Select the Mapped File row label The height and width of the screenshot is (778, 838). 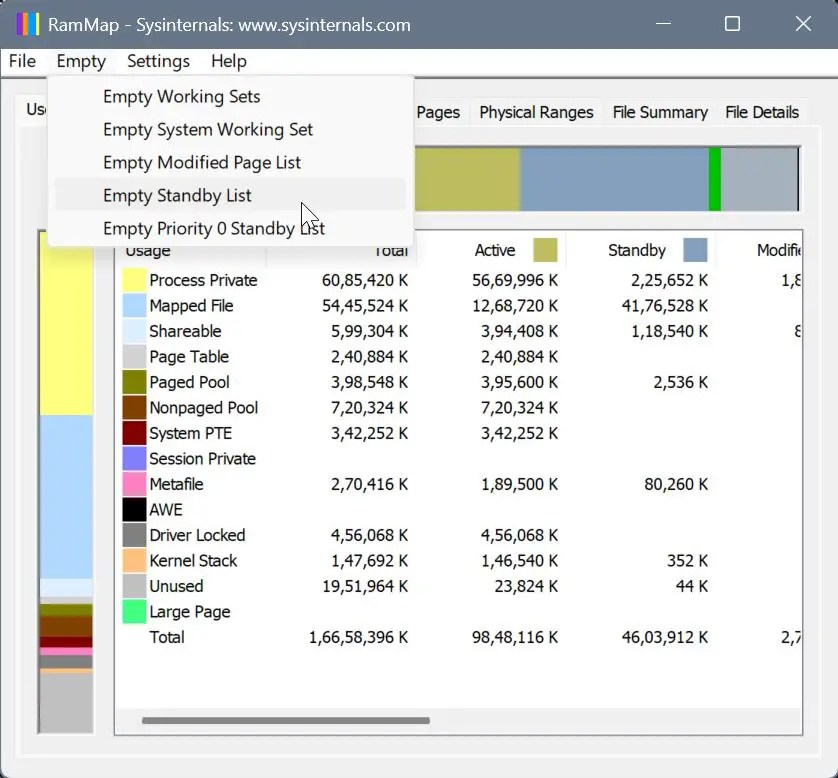pos(191,306)
